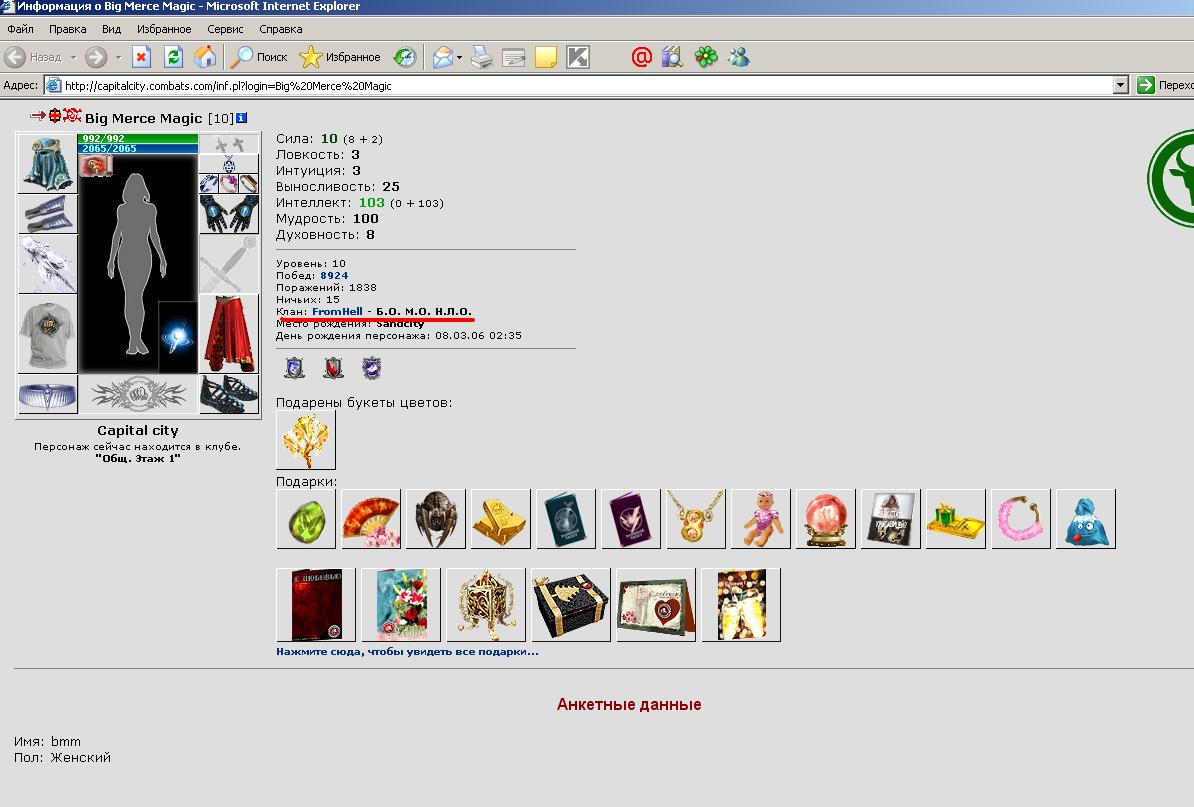Click the belt equipment slot icon
Screen dimensions: 1194x807
click(47, 394)
